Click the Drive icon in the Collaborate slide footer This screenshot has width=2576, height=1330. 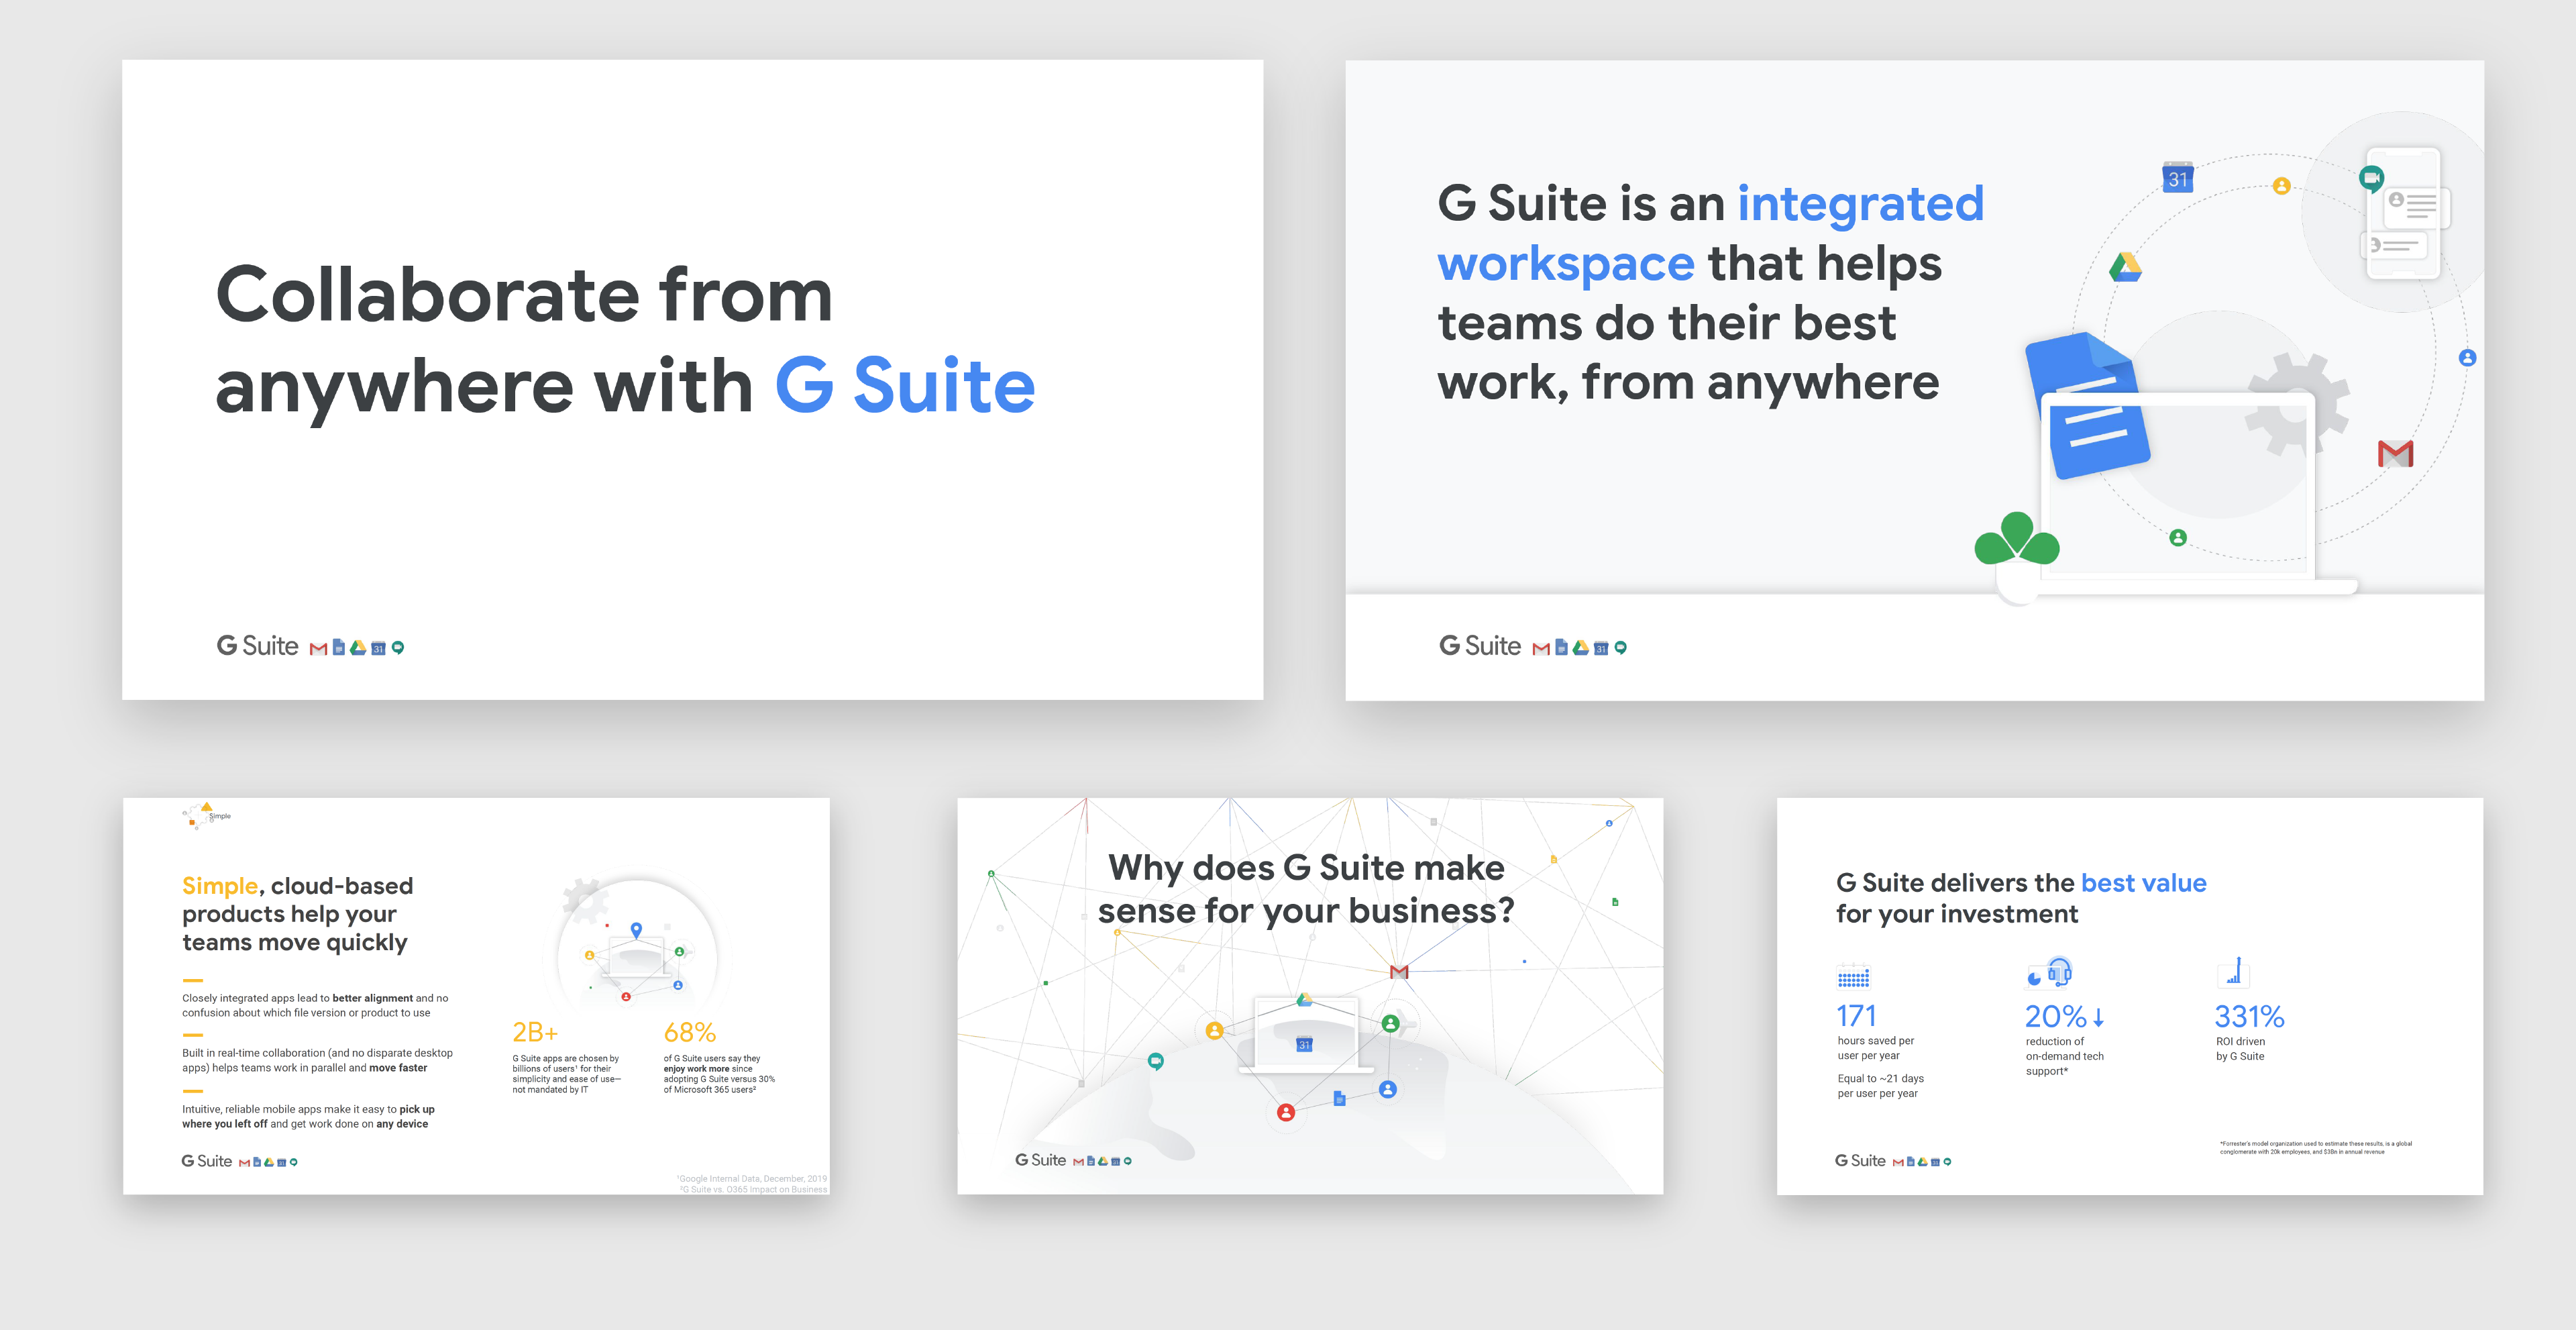coord(358,648)
